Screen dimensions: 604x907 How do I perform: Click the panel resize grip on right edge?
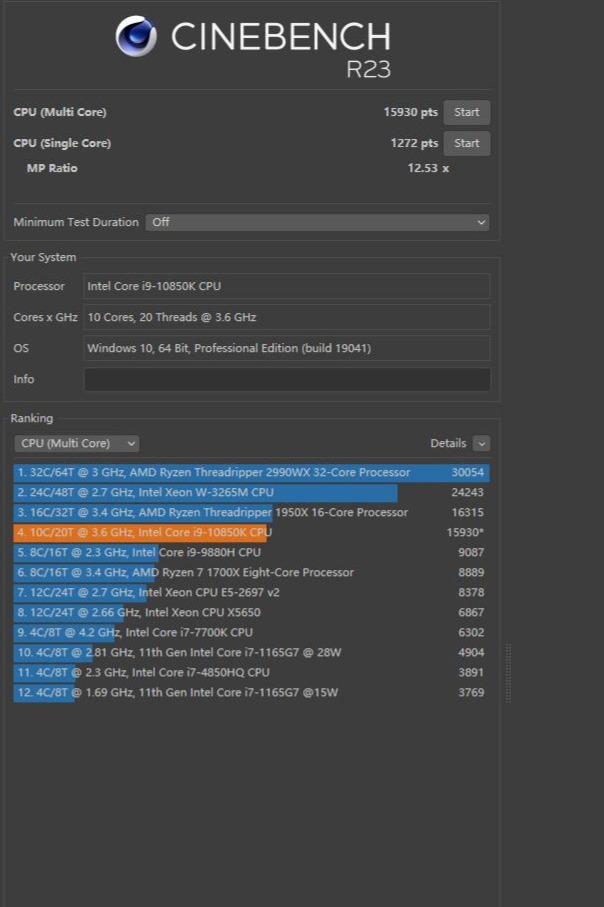[x=508, y=672]
